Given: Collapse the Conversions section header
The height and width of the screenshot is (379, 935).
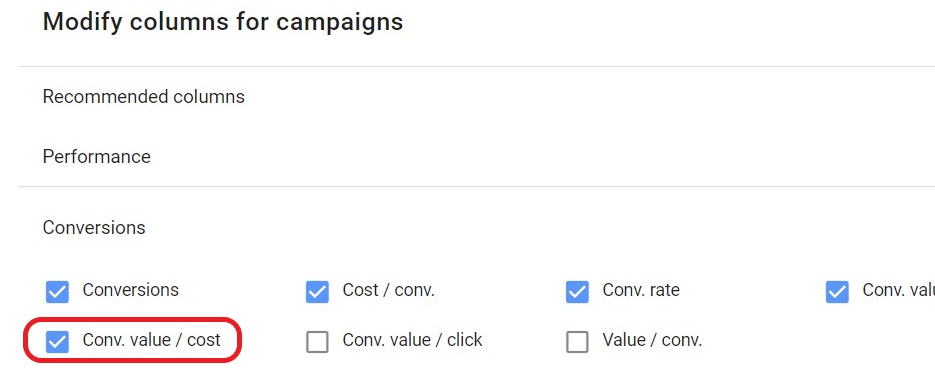Looking at the screenshot, I should (94, 228).
